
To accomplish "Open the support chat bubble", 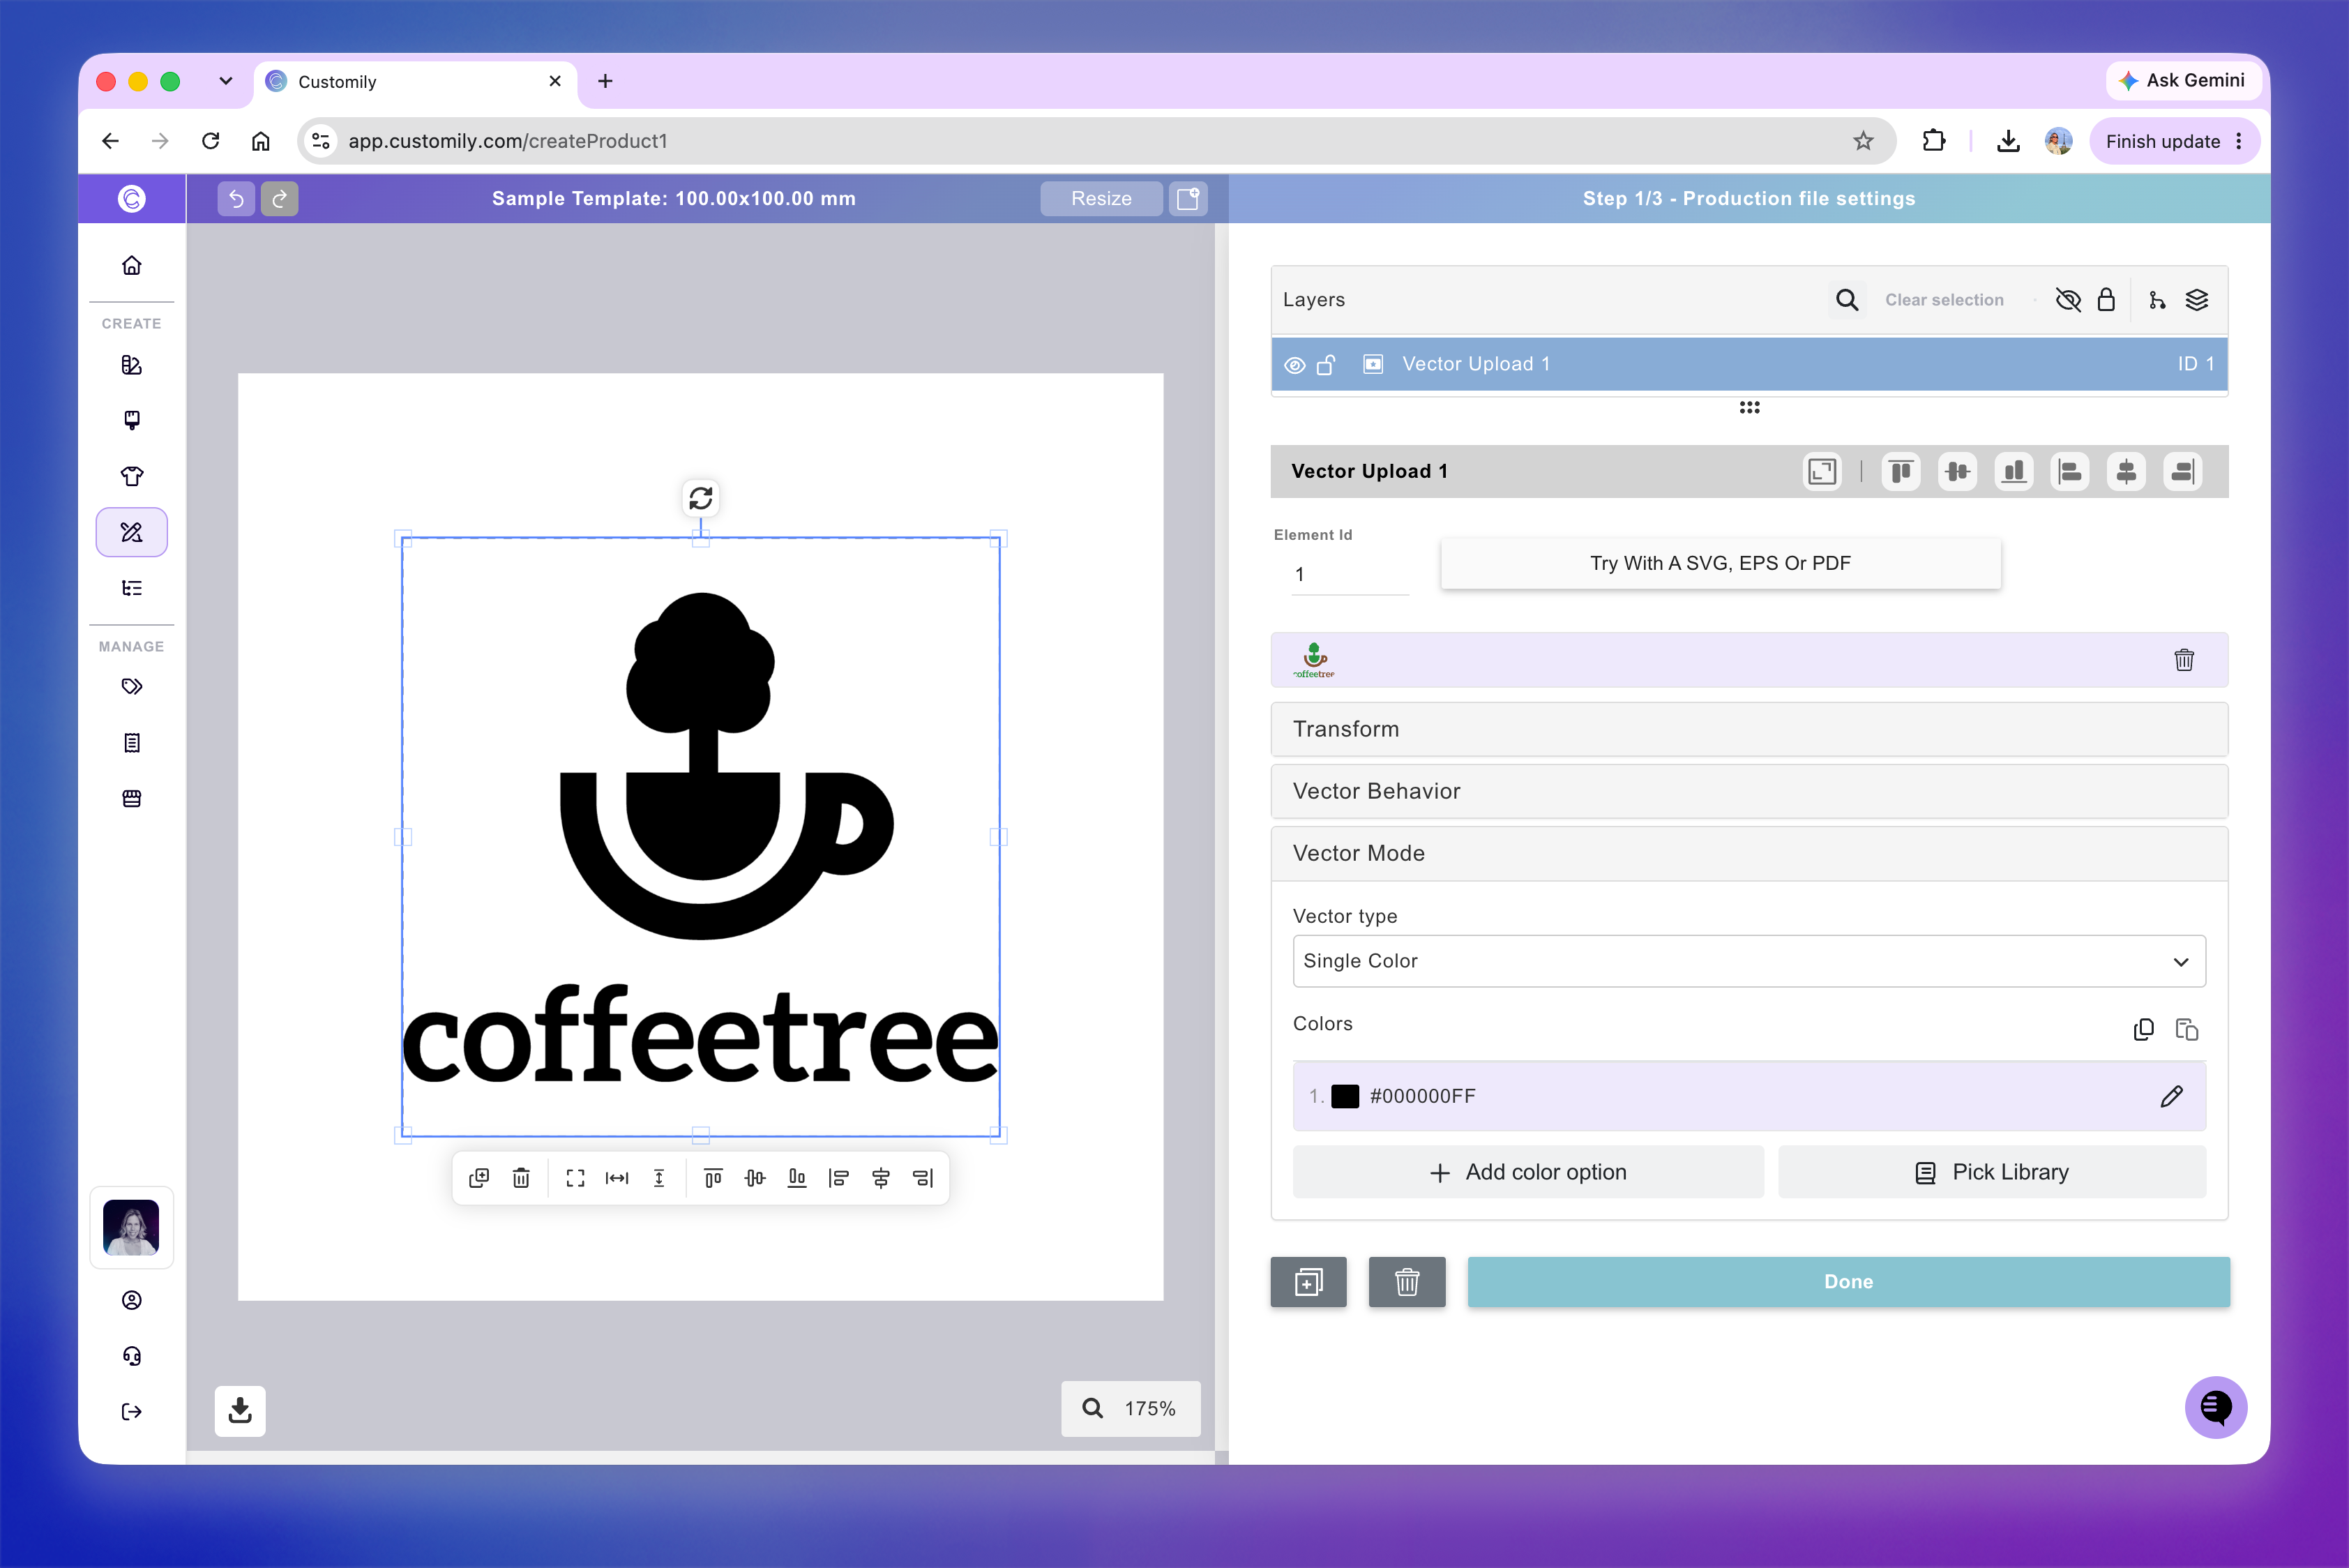I will (x=2216, y=1408).
